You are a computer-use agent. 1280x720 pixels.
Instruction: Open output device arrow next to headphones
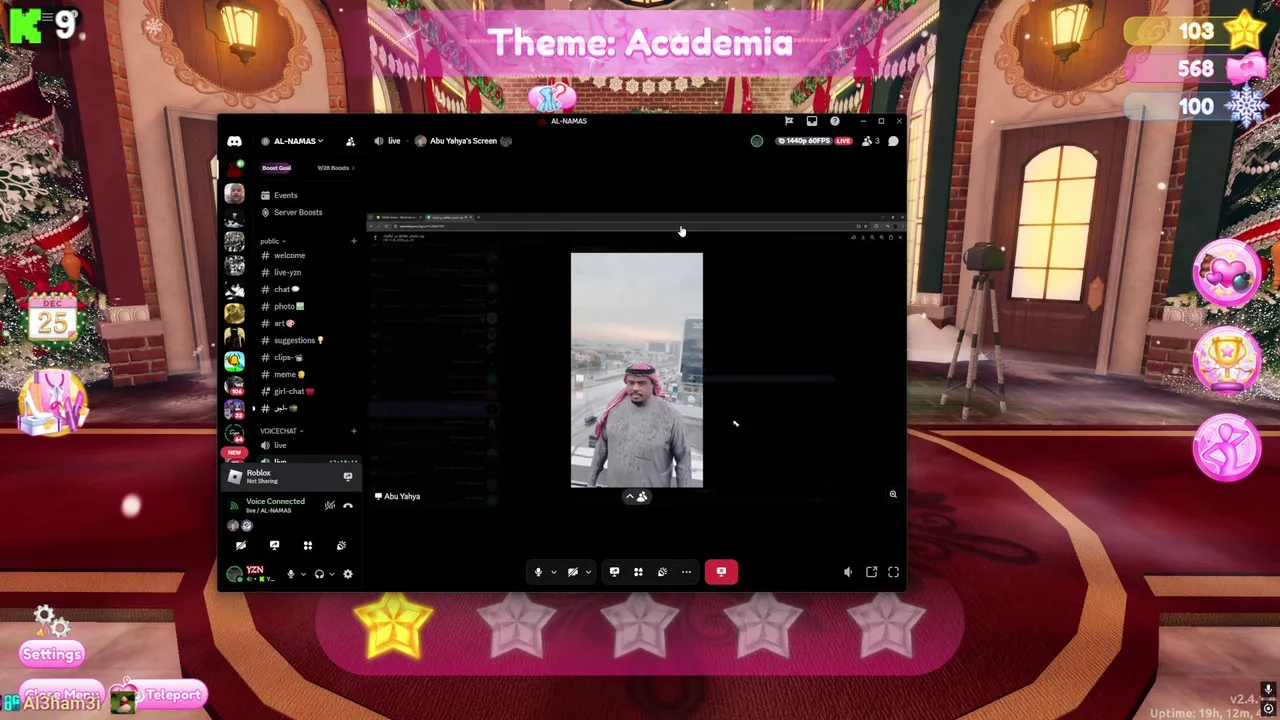pyautogui.click(x=332, y=574)
